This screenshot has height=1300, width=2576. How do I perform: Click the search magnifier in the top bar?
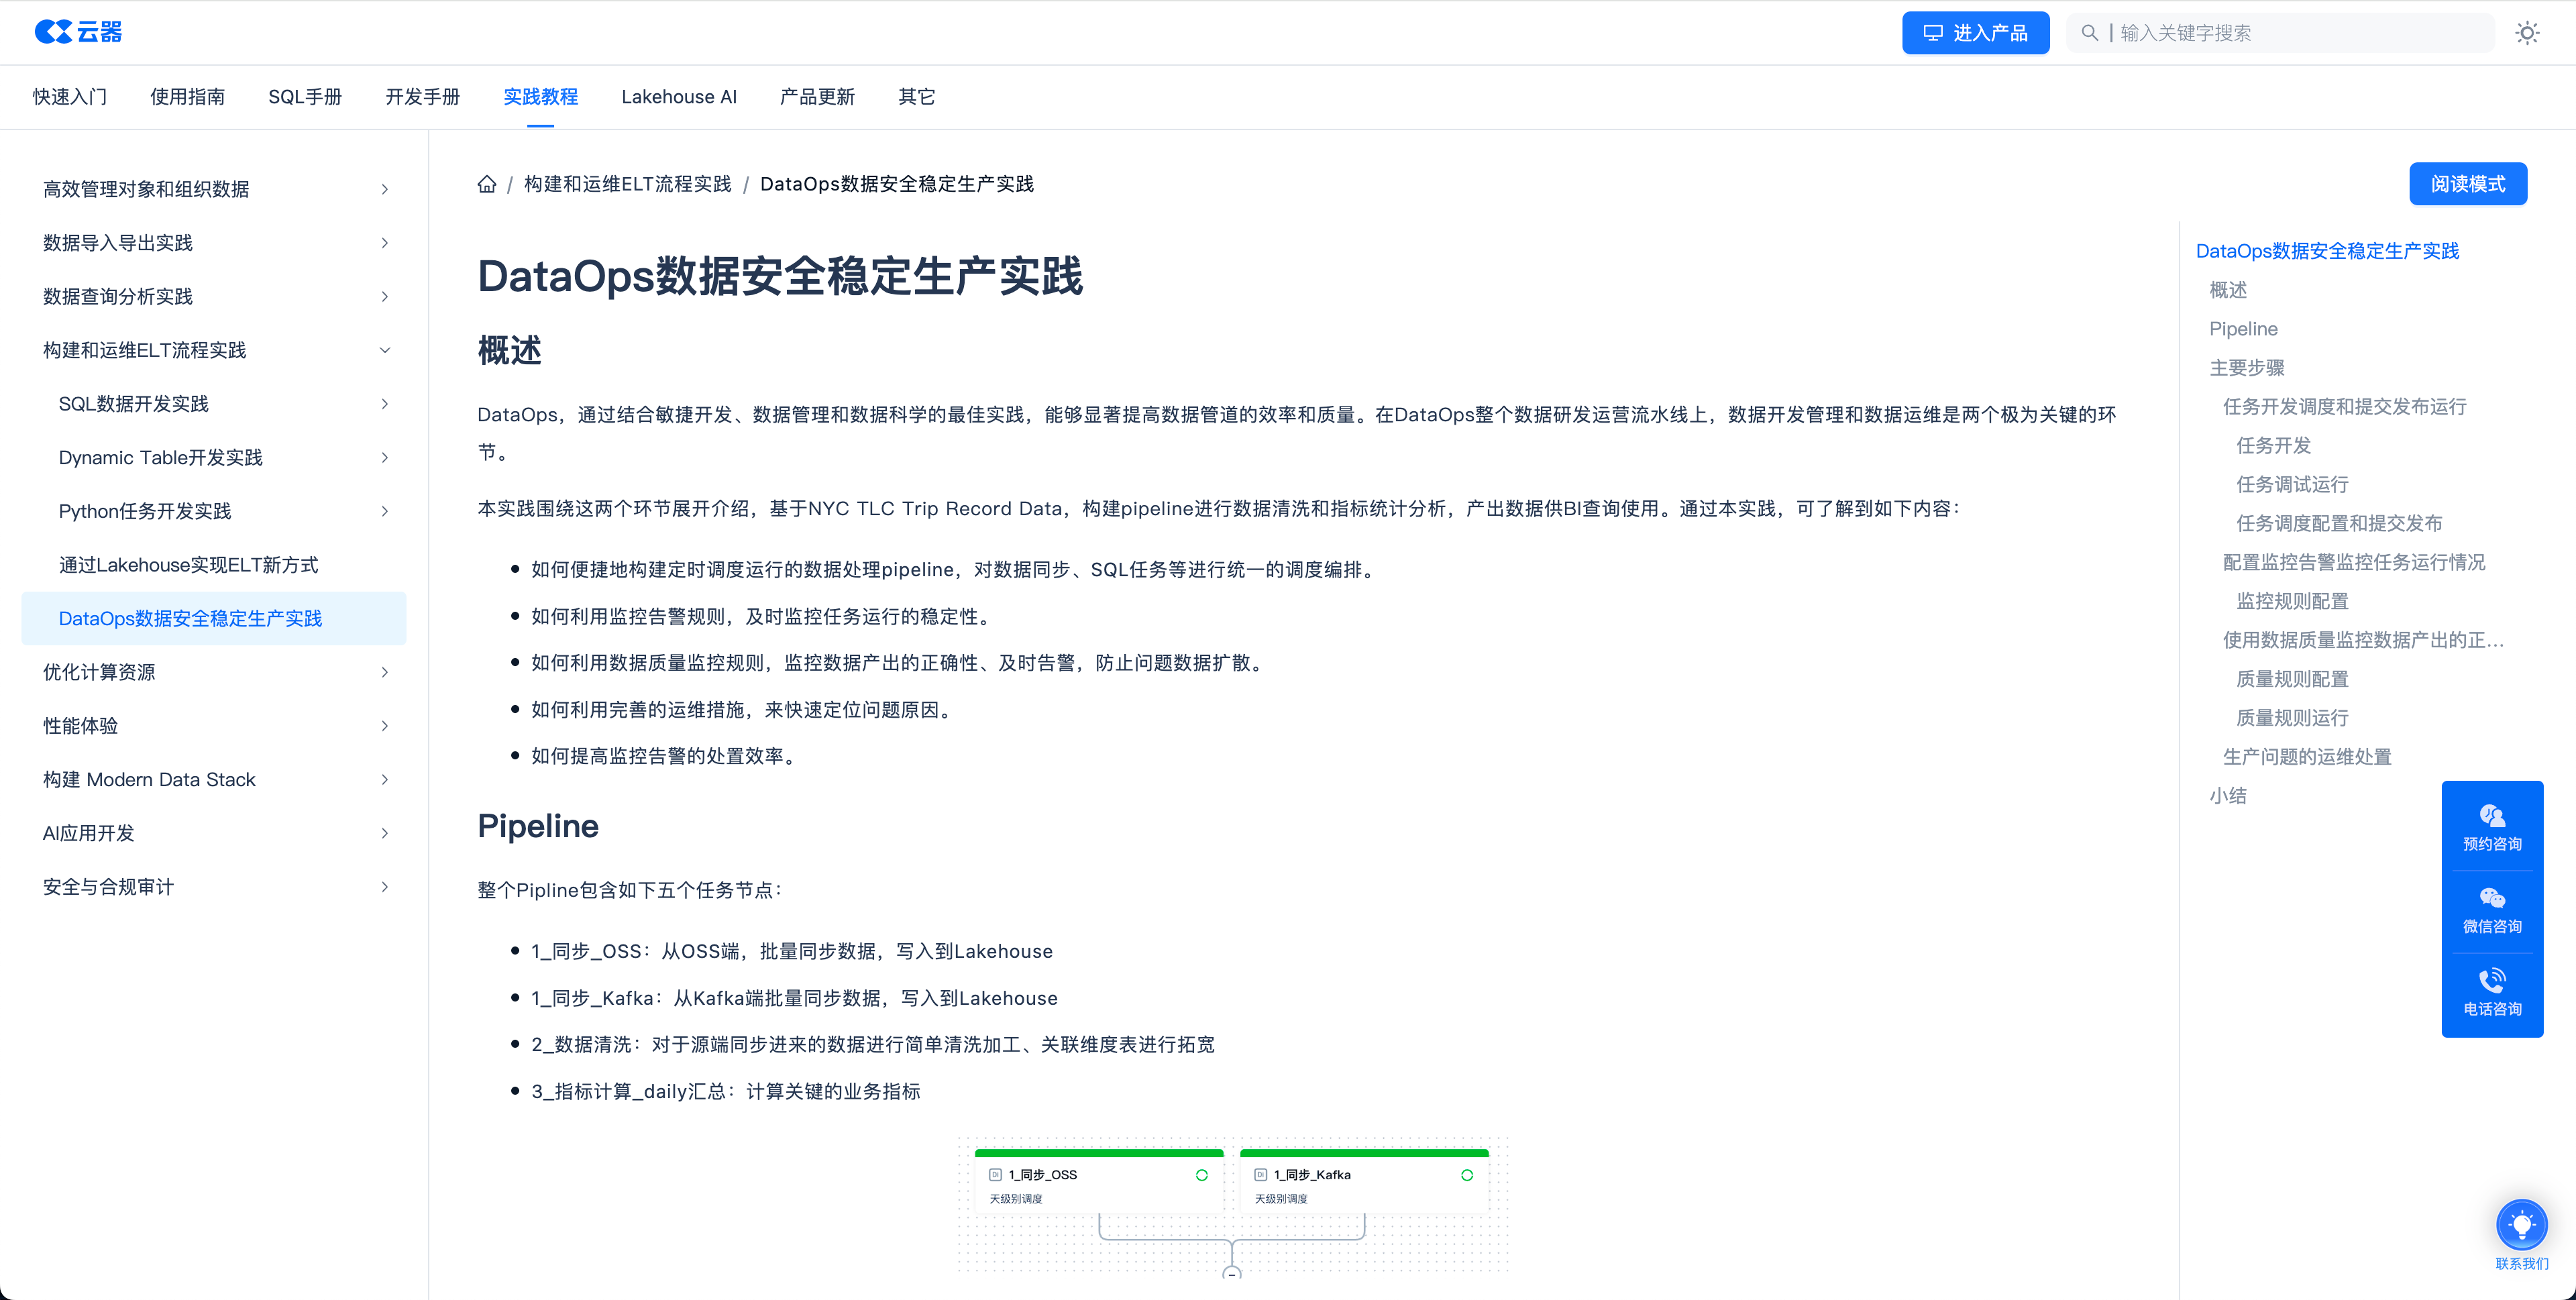[x=2090, y=32]
